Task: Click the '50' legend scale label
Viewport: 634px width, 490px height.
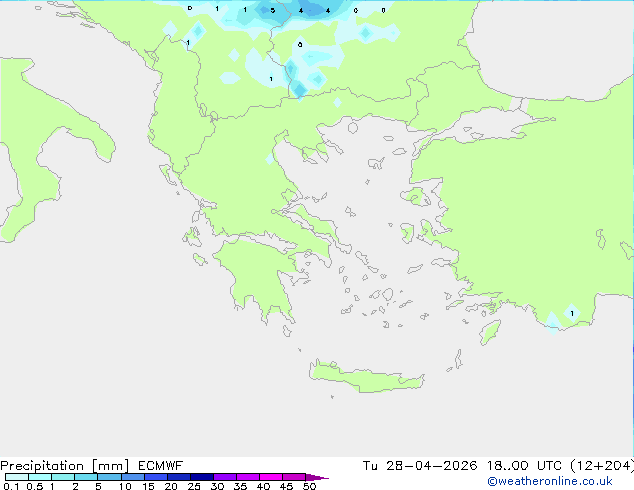Action: point(309,486)
